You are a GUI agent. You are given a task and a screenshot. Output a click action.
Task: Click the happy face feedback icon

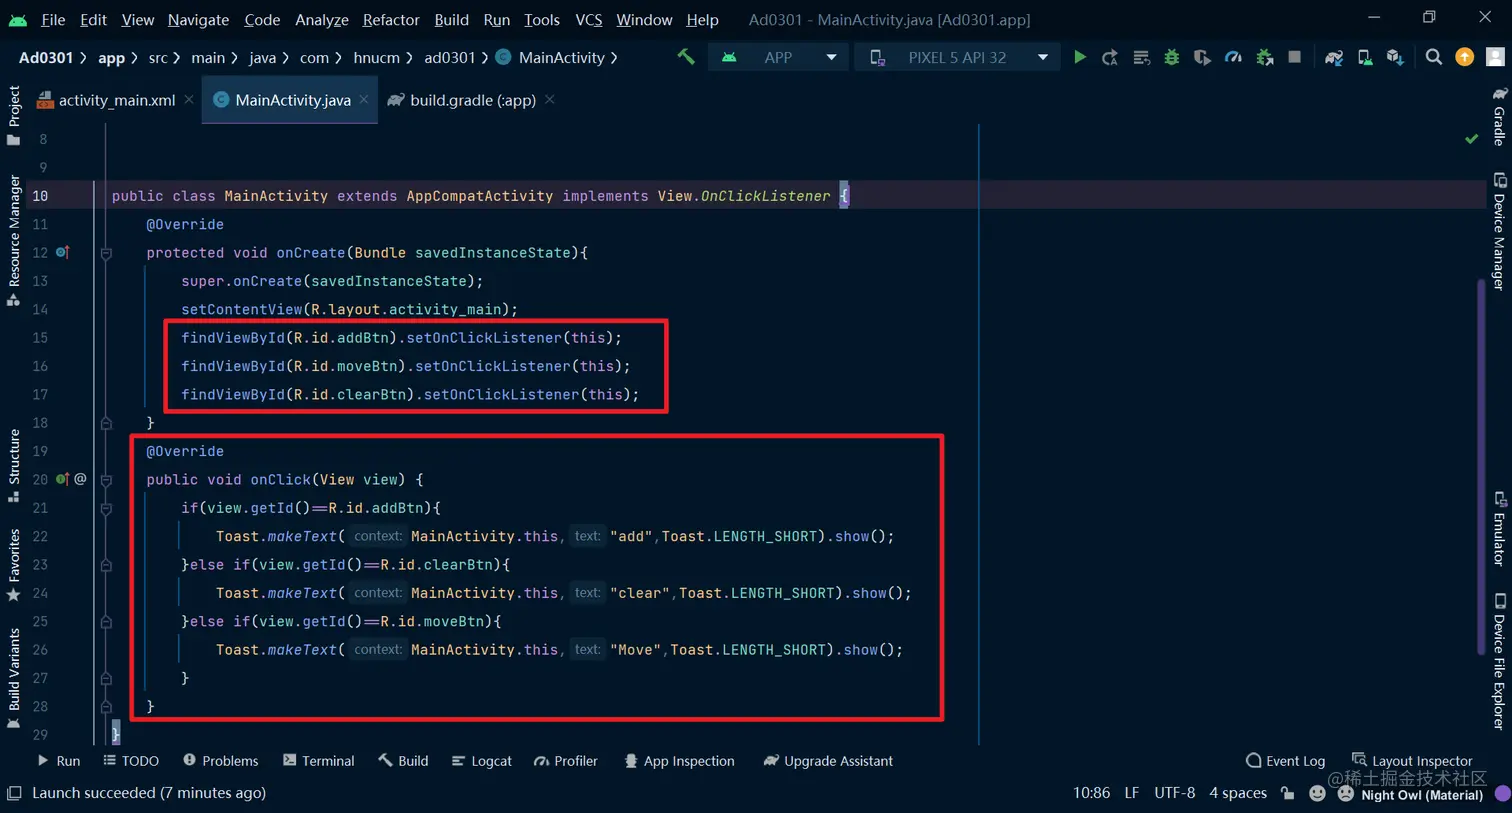[1317, 793]
